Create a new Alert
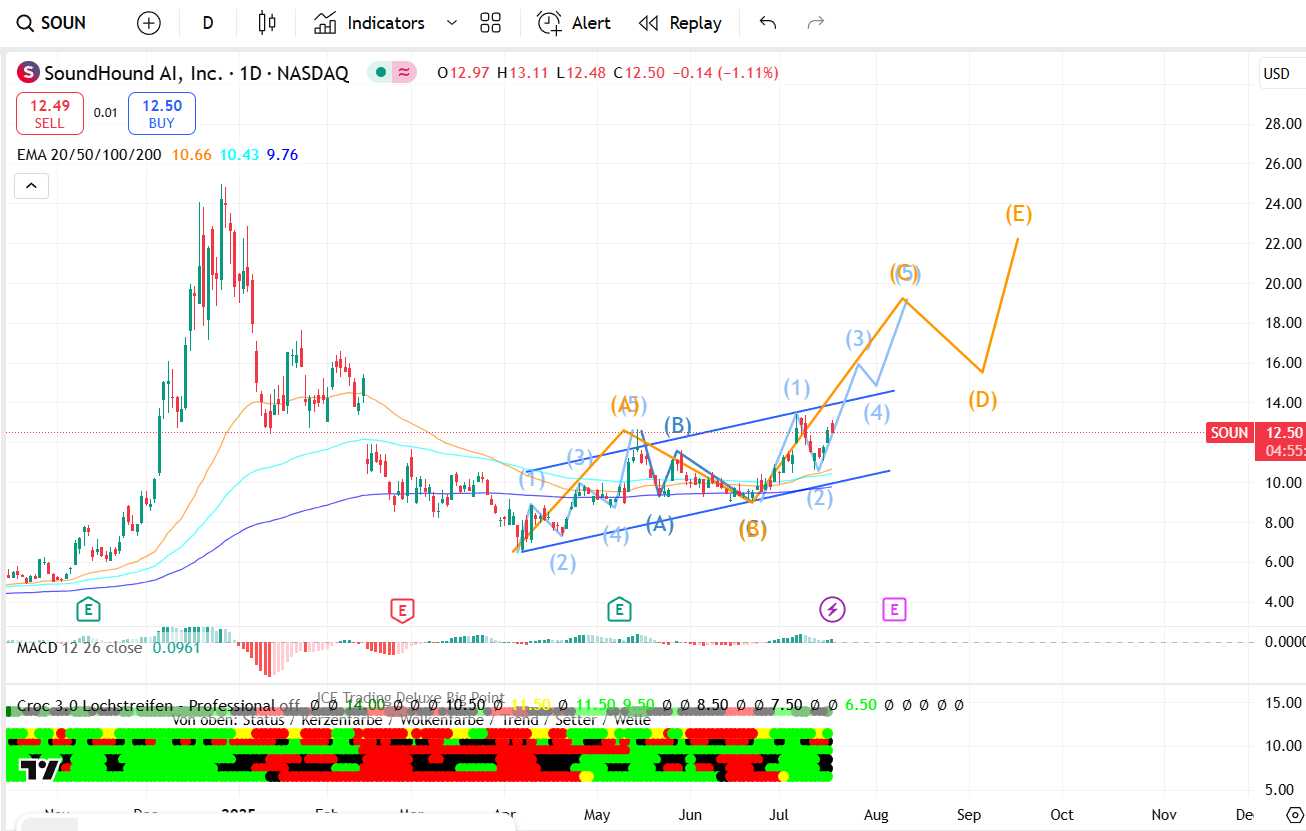Viewport: 1306px width, 831px height. [x=574, y=23]
